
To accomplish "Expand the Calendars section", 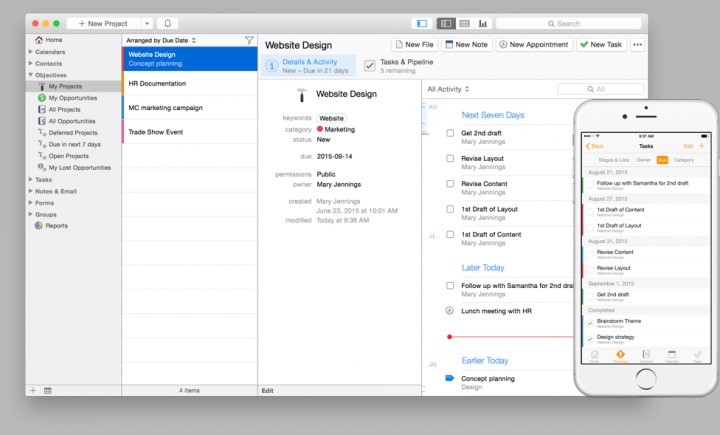I will pos(31,51).
